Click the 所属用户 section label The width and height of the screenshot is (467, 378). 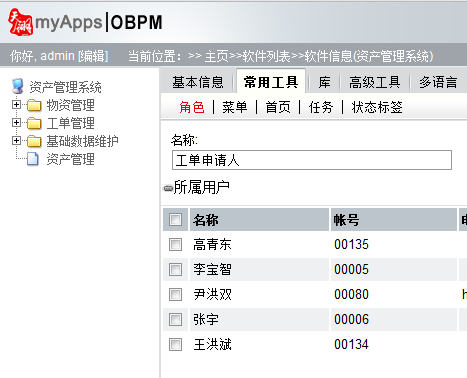tap(202, 187)
